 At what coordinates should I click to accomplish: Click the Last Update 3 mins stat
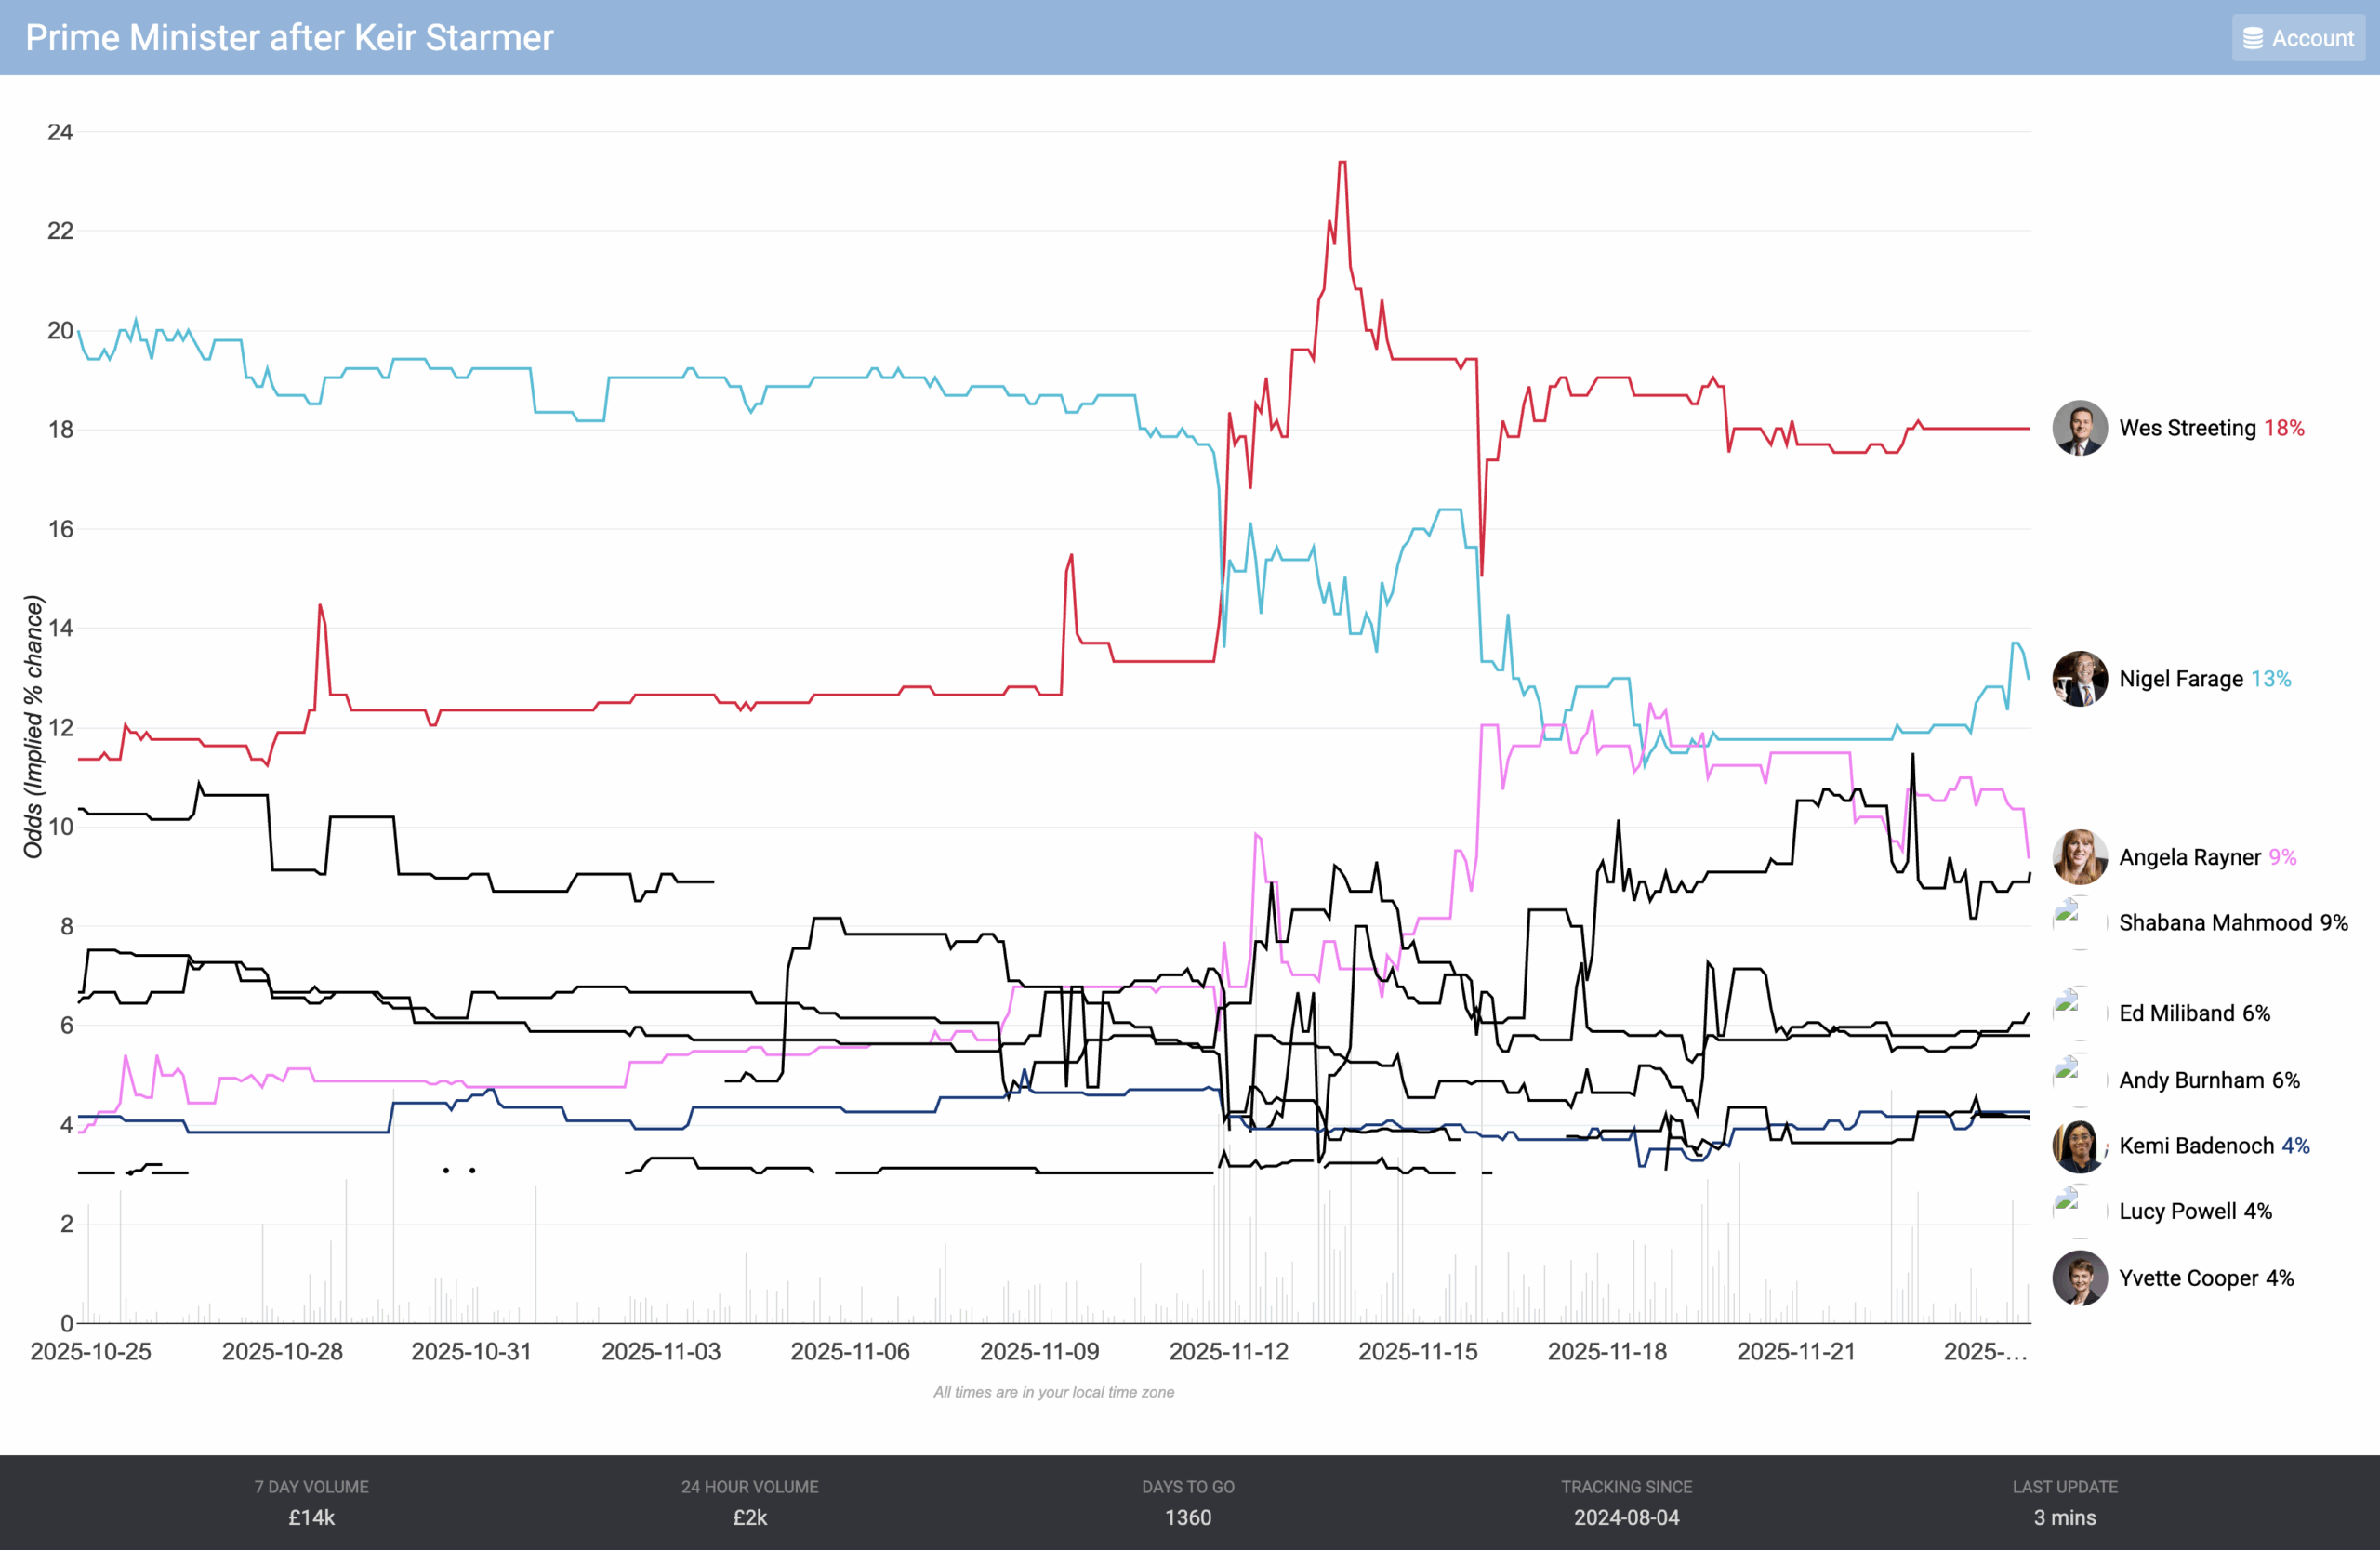[2064, 1503]
